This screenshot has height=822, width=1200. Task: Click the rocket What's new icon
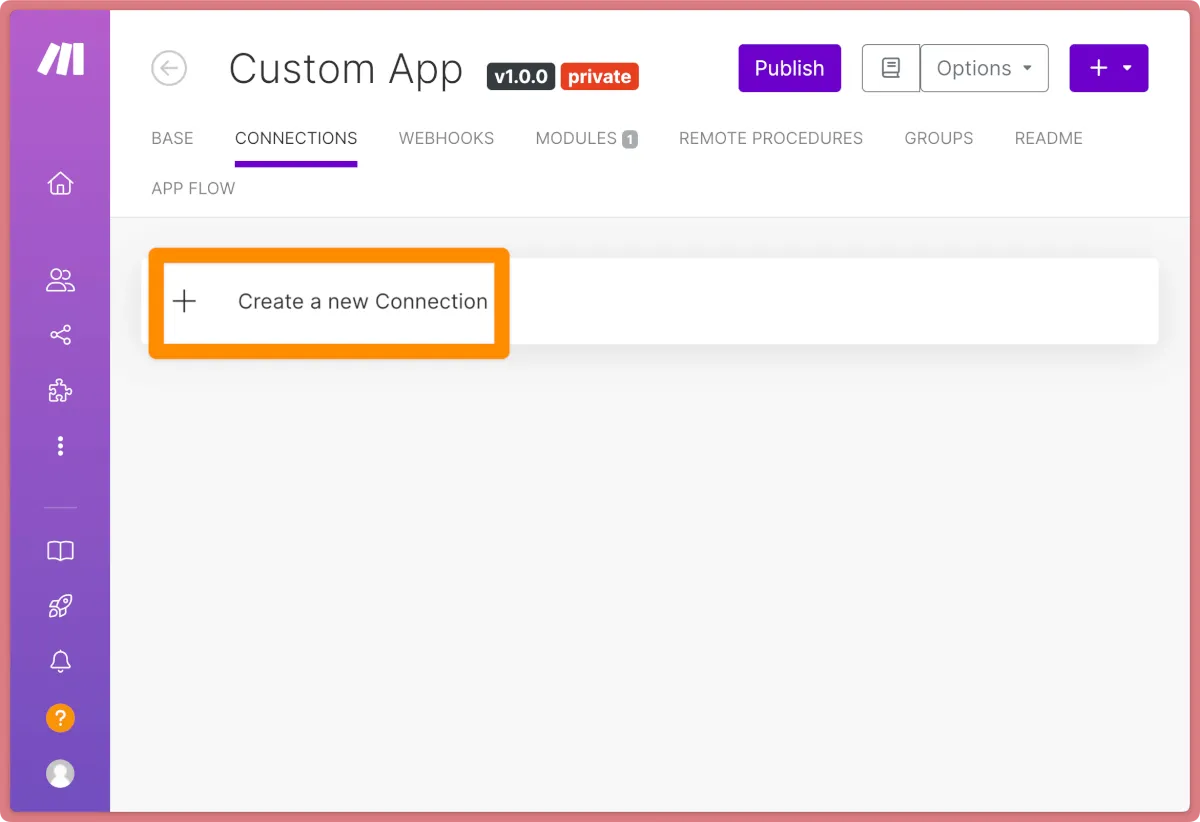point(60,606)
